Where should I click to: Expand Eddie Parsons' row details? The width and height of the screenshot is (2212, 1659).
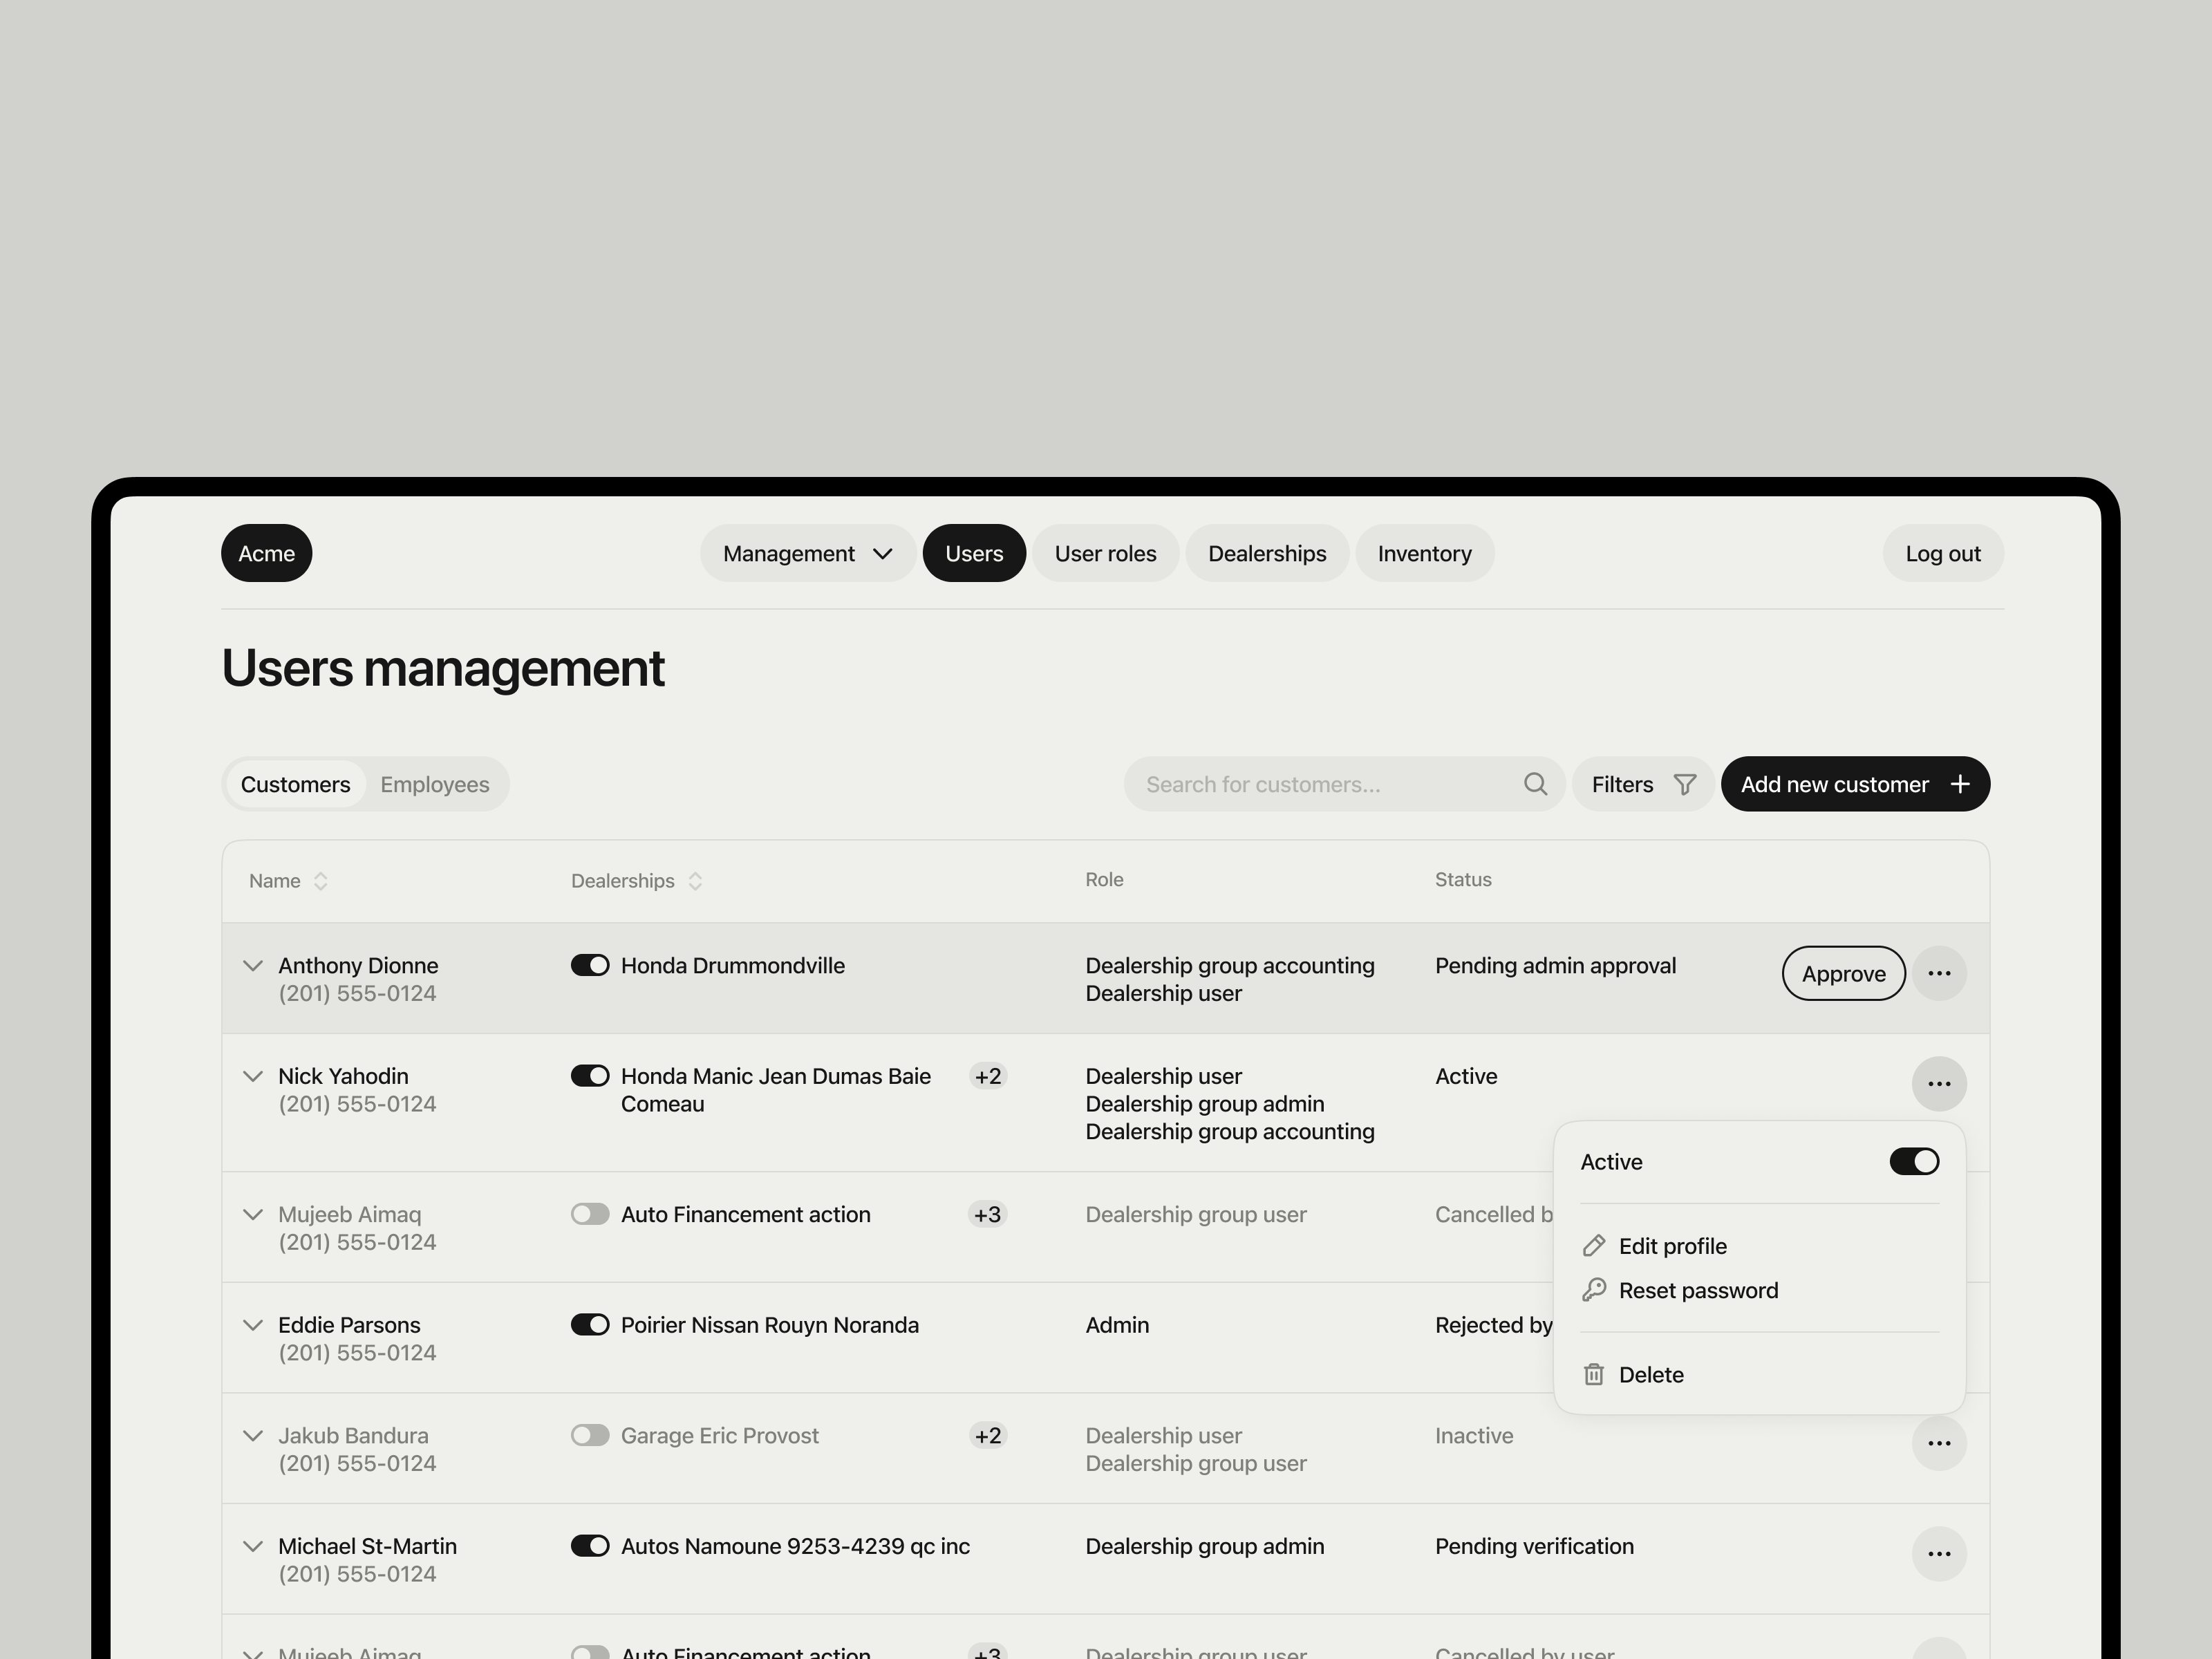tap(253, 1324)
